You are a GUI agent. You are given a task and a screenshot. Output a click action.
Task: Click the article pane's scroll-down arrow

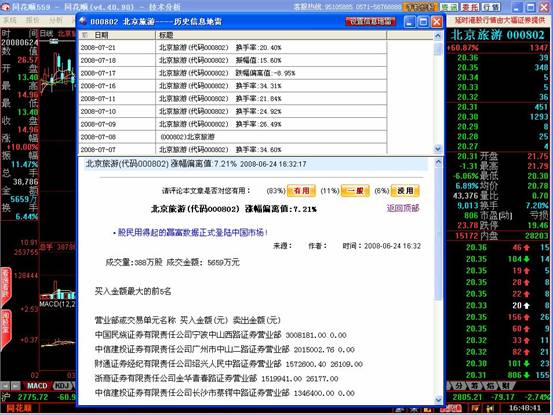(x=438, y=399)
